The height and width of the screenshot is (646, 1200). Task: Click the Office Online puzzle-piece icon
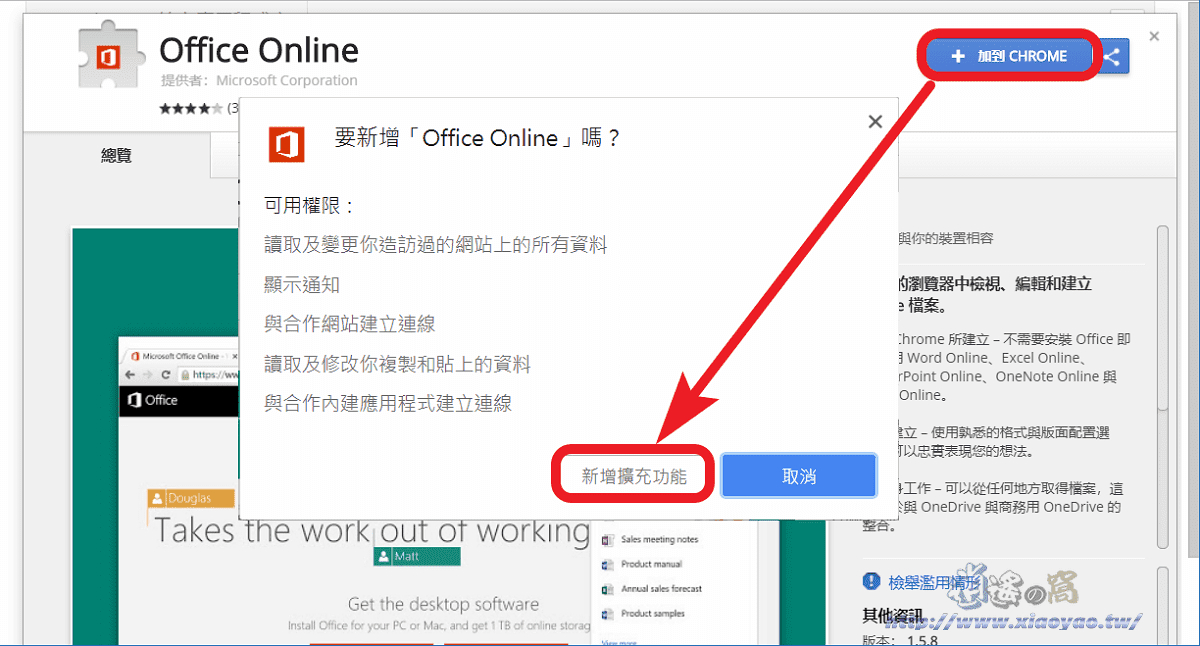pos(111,56)
